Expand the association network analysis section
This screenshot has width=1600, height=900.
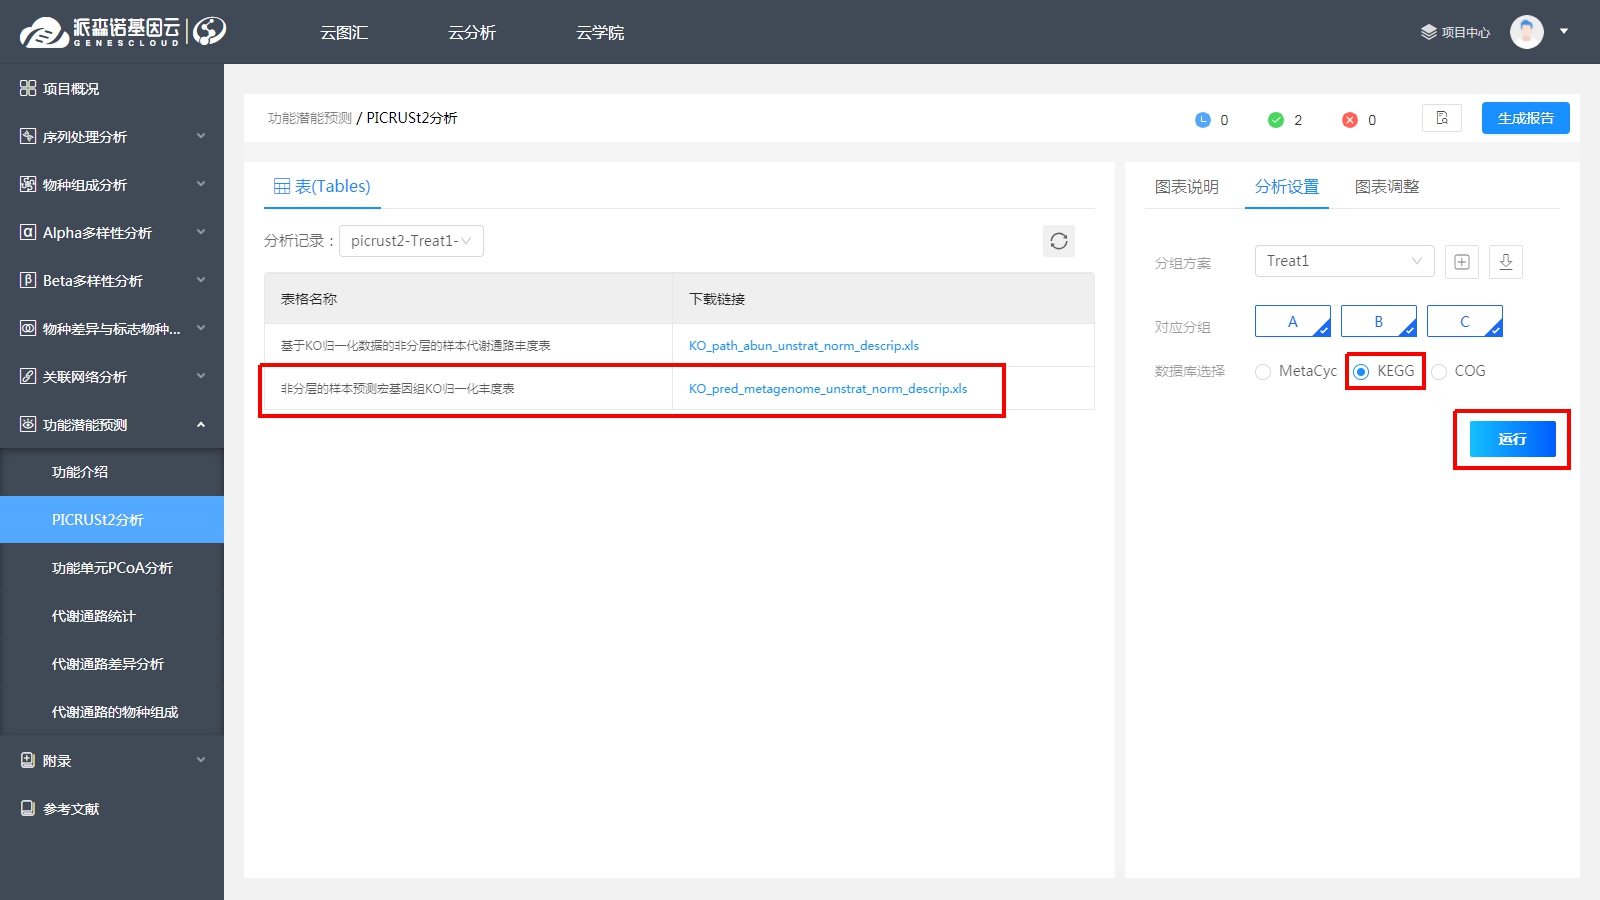point(201,376)
